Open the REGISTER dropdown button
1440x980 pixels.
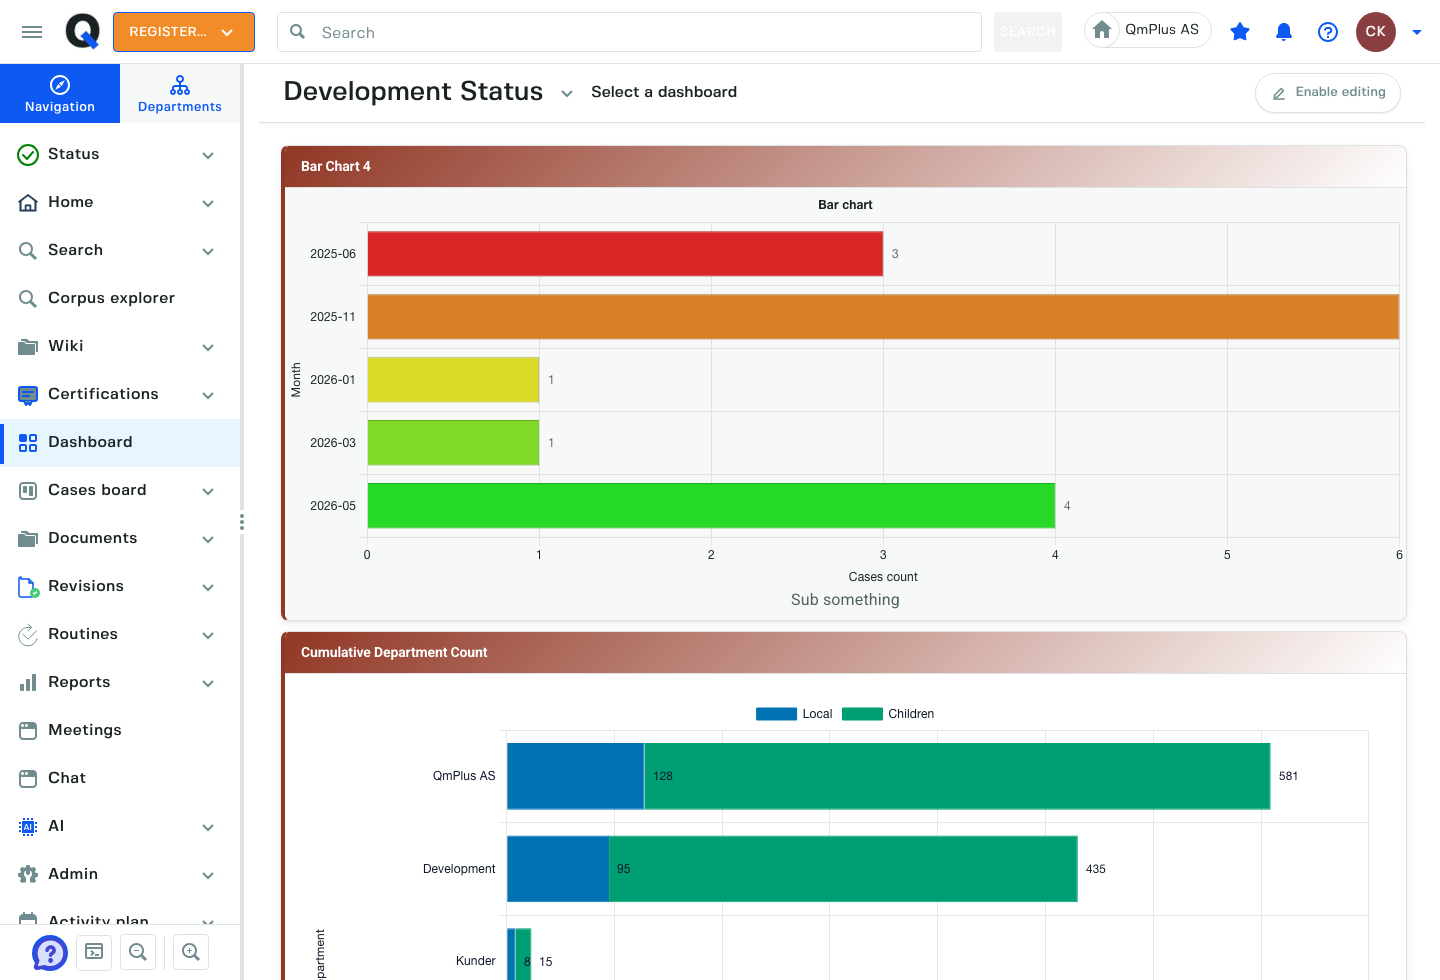[184, 32]
